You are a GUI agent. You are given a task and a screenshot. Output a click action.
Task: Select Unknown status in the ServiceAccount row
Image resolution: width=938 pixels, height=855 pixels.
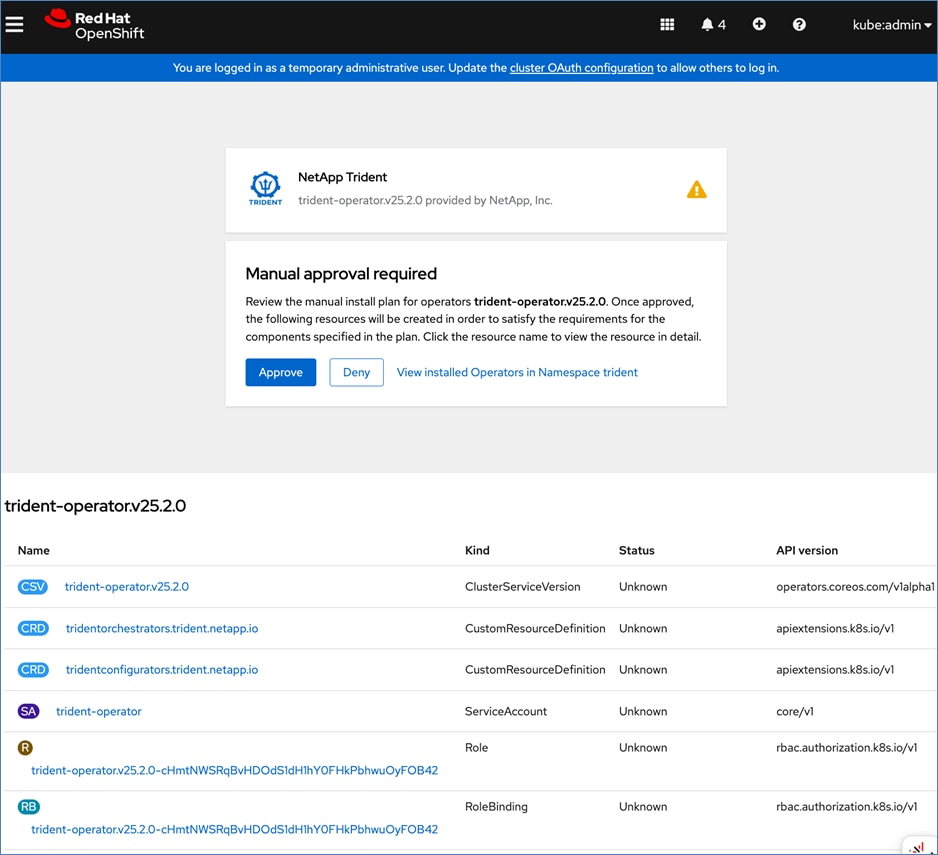[643, 711]
